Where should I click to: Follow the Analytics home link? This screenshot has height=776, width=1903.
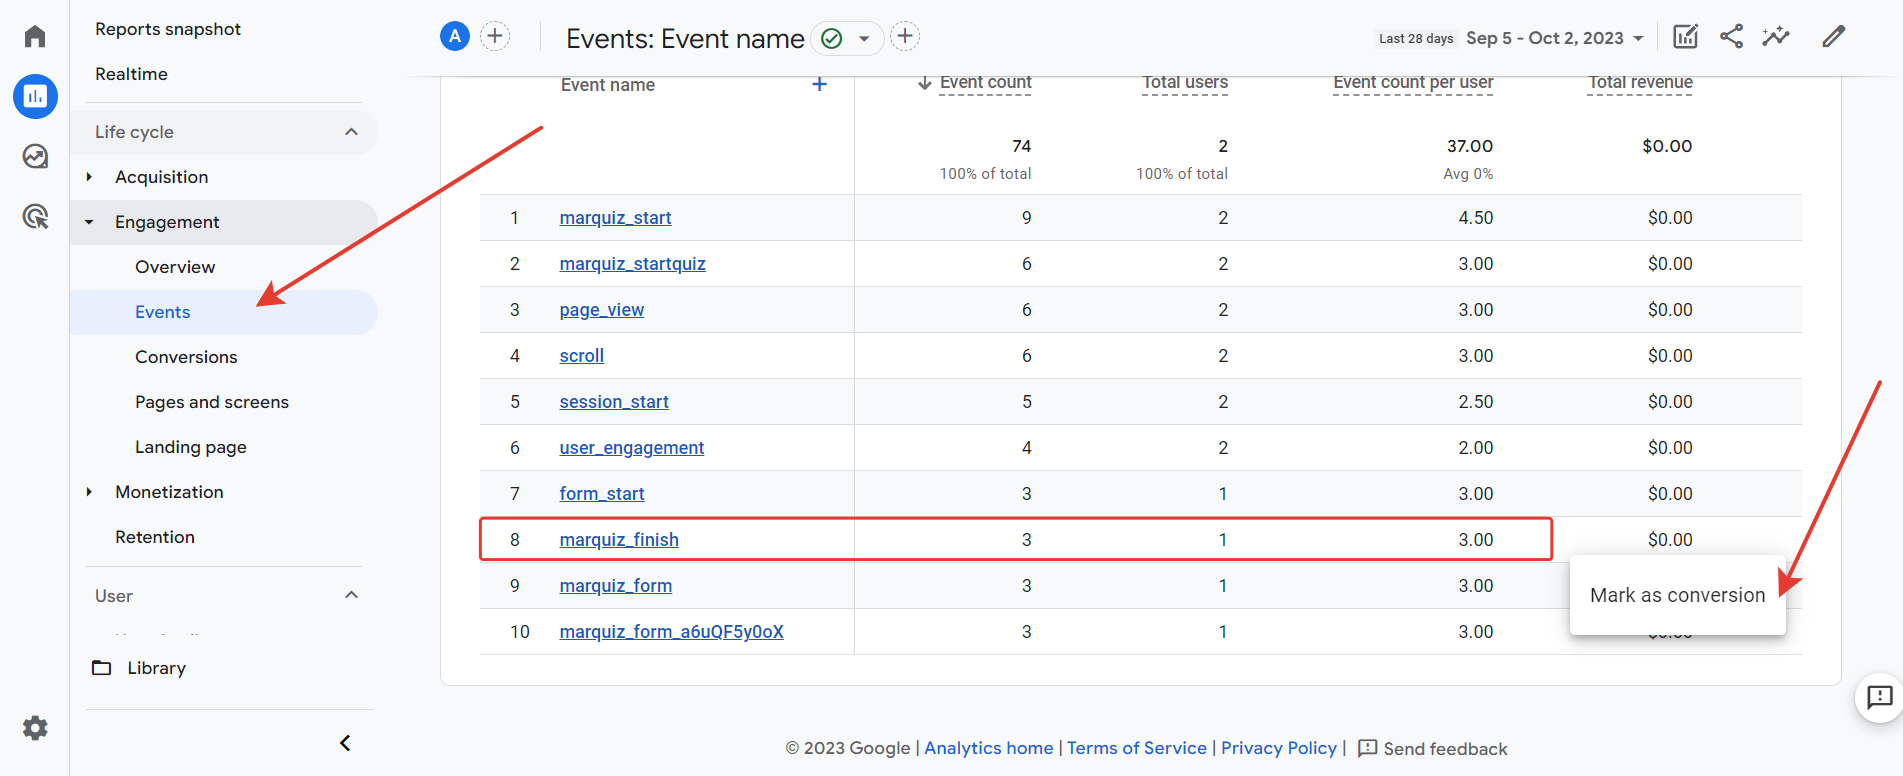coord(989,748)
